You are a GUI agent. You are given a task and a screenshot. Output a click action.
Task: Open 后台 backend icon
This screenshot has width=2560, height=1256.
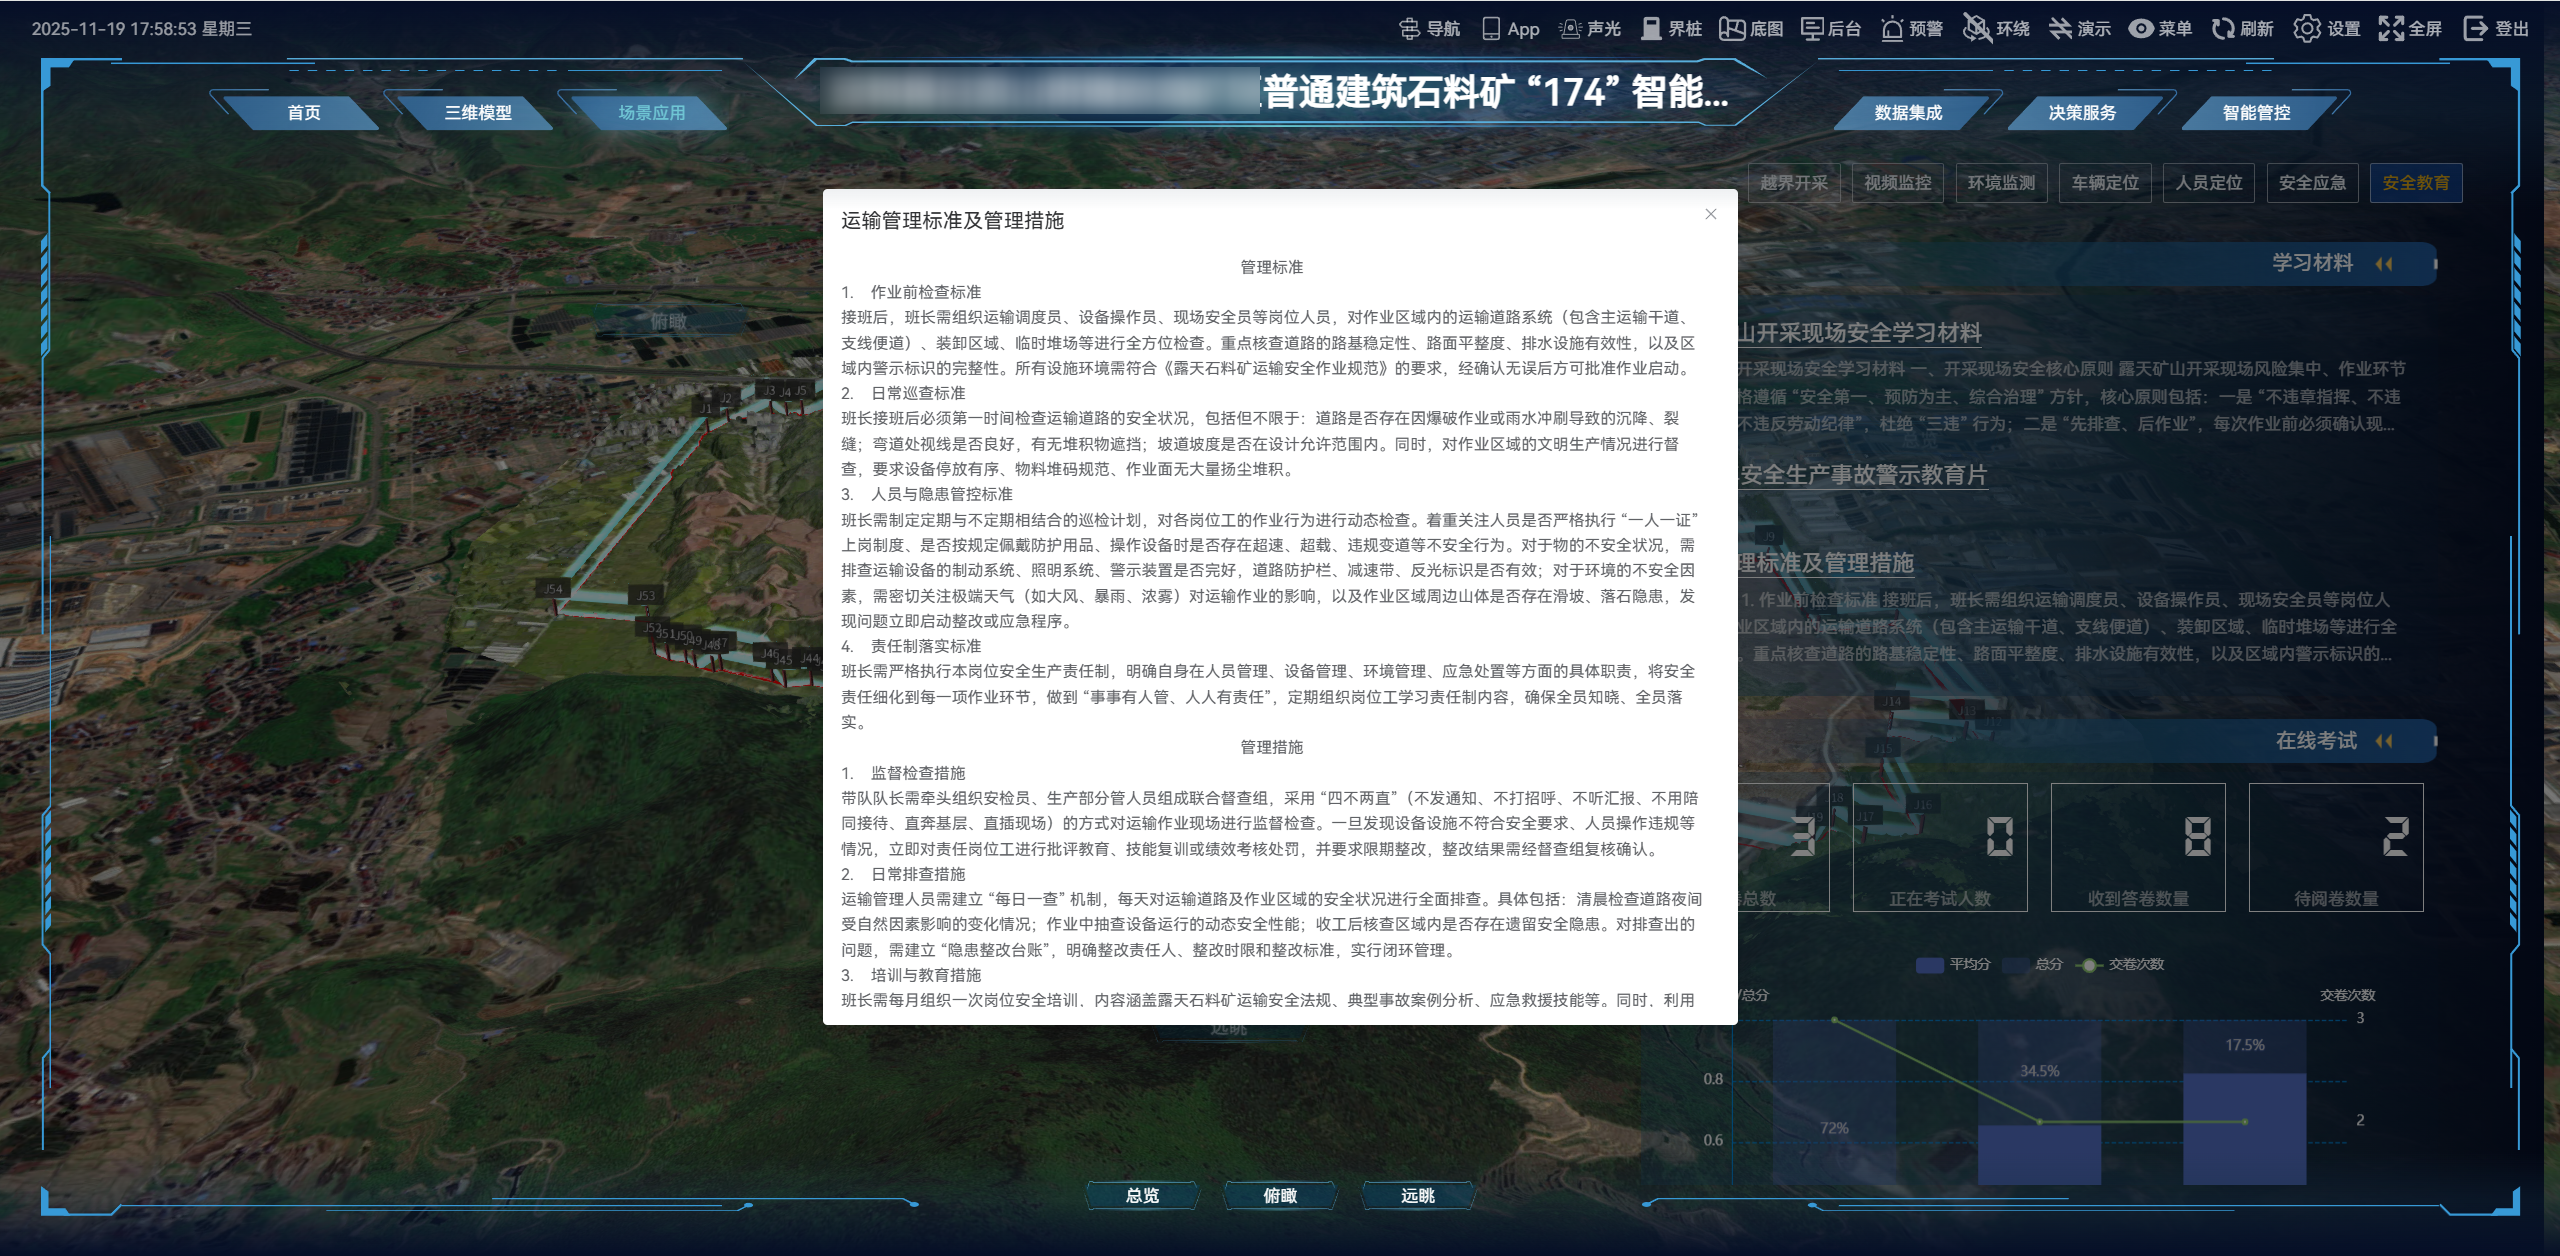click(1812, 29)
